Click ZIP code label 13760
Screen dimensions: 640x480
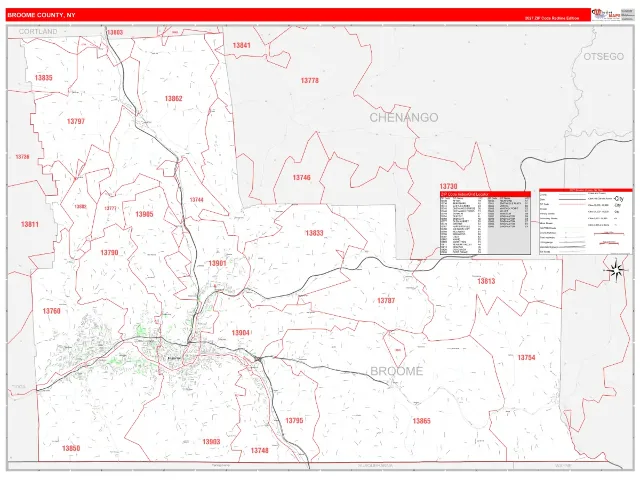[51, 311]
